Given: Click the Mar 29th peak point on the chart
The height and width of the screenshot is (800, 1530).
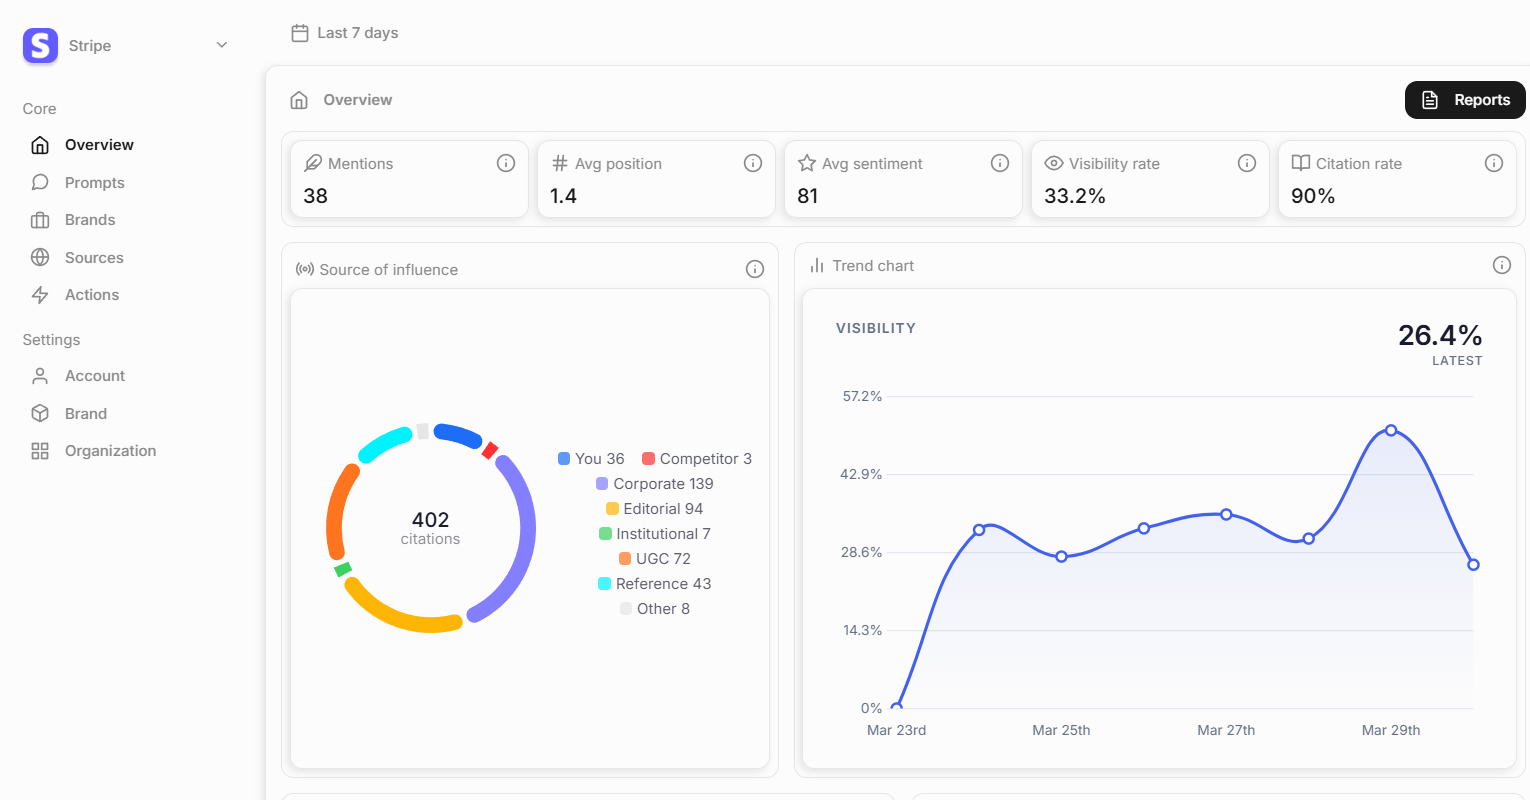Looking at the screenshot, I should pos(1391,430).
